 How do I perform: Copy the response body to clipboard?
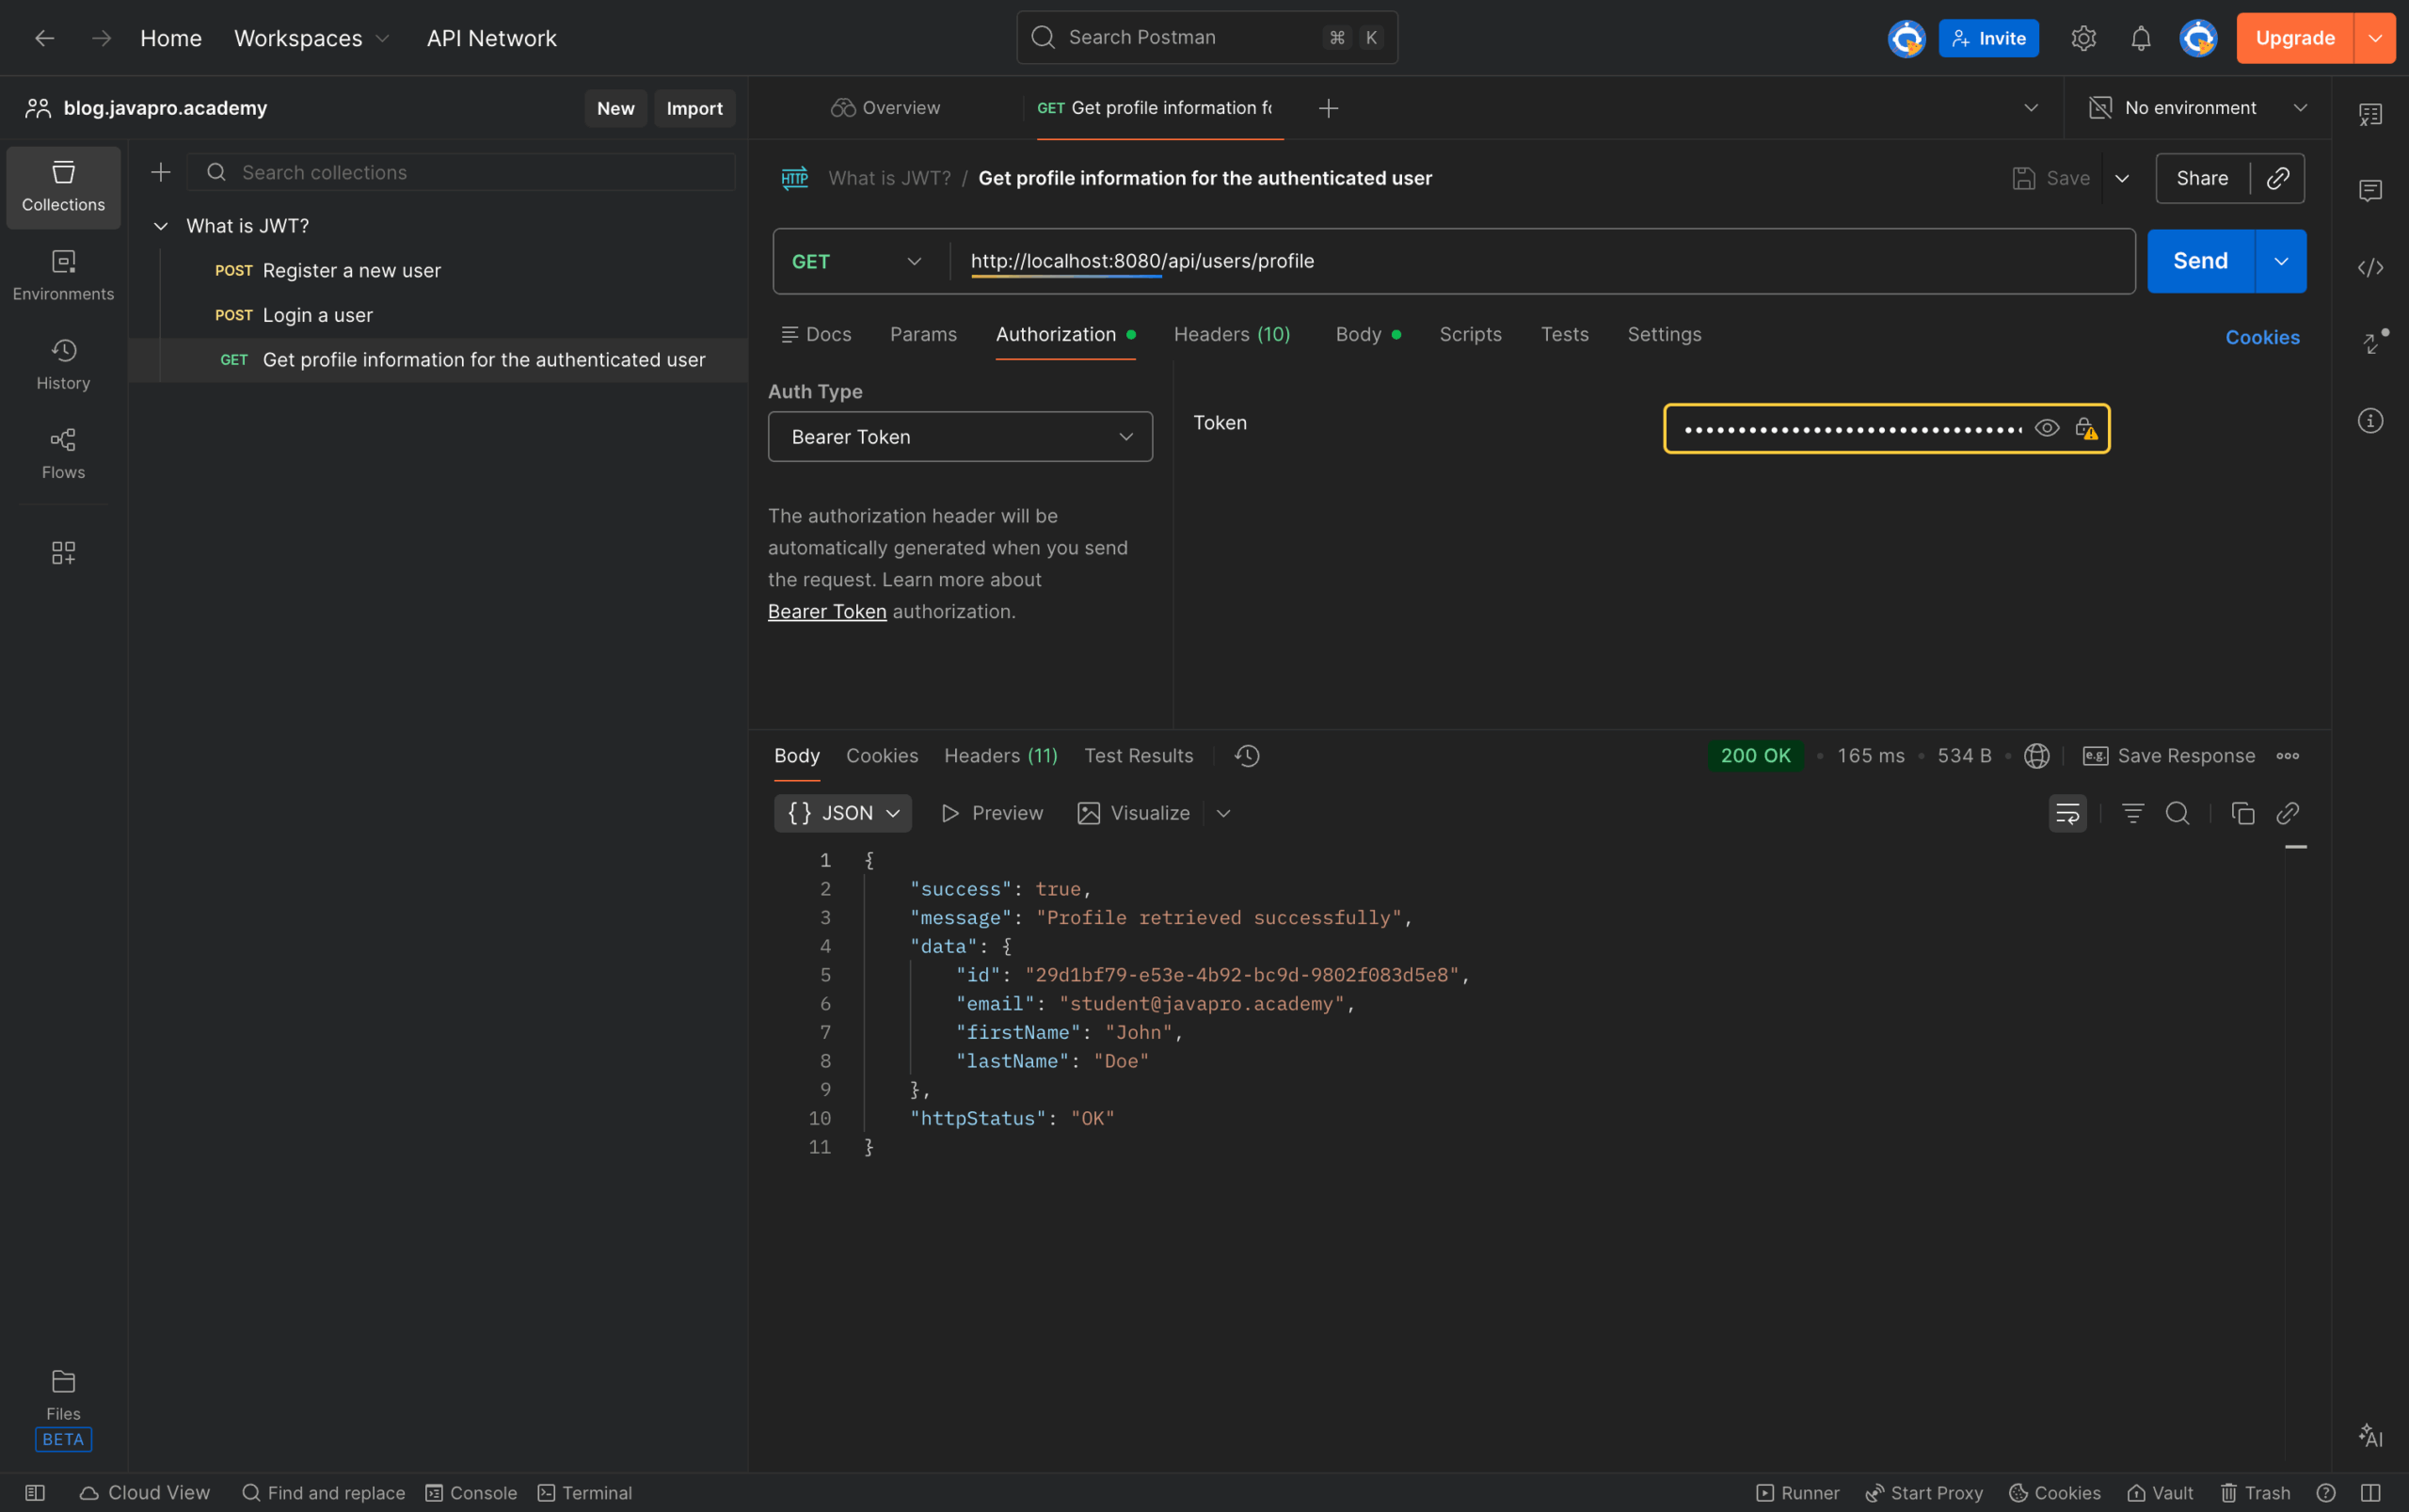coord(2241,813)
